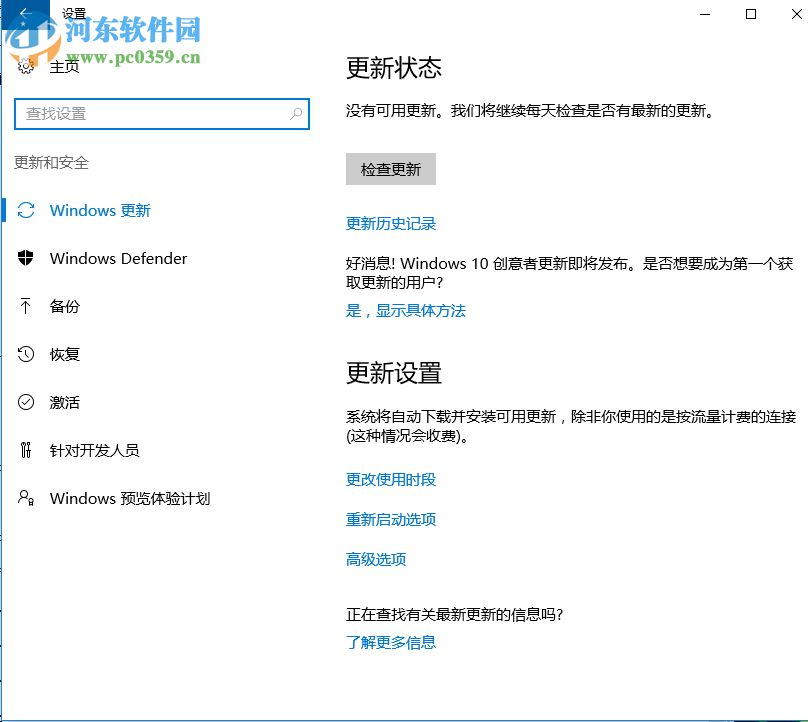This screenshot has width=808, height=722.
Task: Click the 针对开发人员 wrench icon
Action: point(27,450)
